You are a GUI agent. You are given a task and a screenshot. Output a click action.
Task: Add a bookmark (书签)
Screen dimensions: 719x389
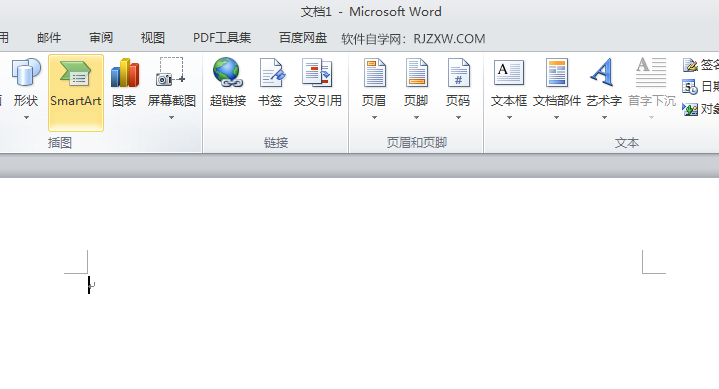coord(270,83)
